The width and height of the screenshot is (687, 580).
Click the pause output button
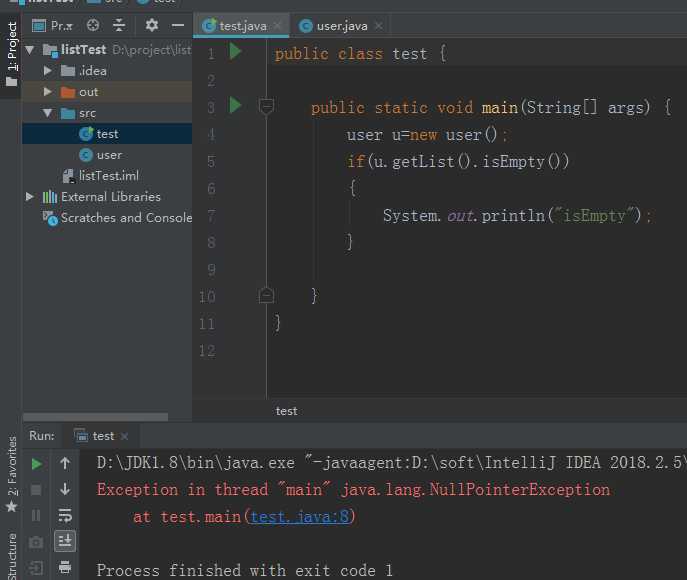(36, 516)
